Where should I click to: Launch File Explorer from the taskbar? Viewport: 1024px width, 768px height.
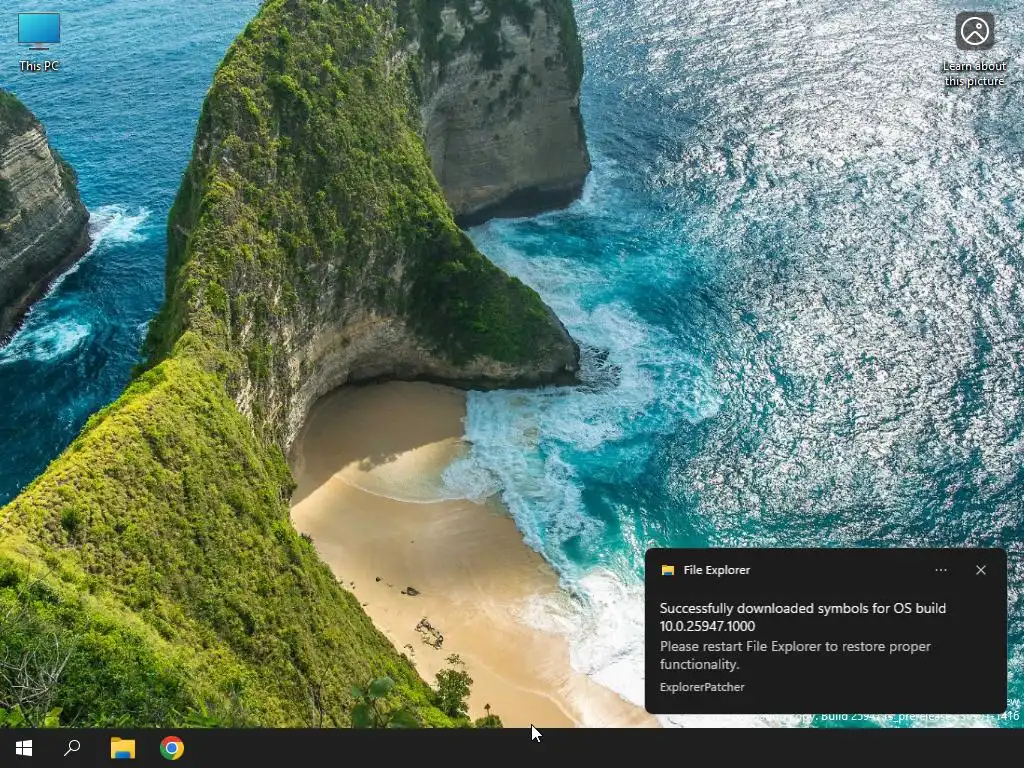pyautogui.click(x=123, y=748)
